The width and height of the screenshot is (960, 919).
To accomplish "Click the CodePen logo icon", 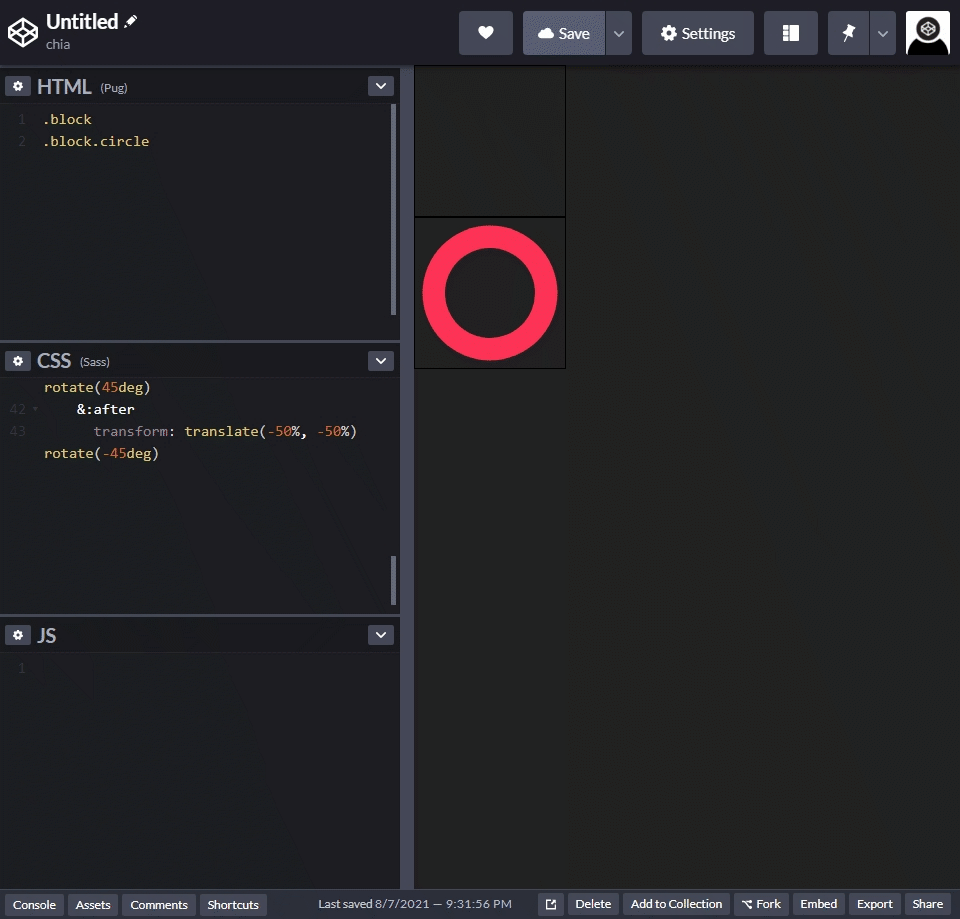I will (23, 32).
